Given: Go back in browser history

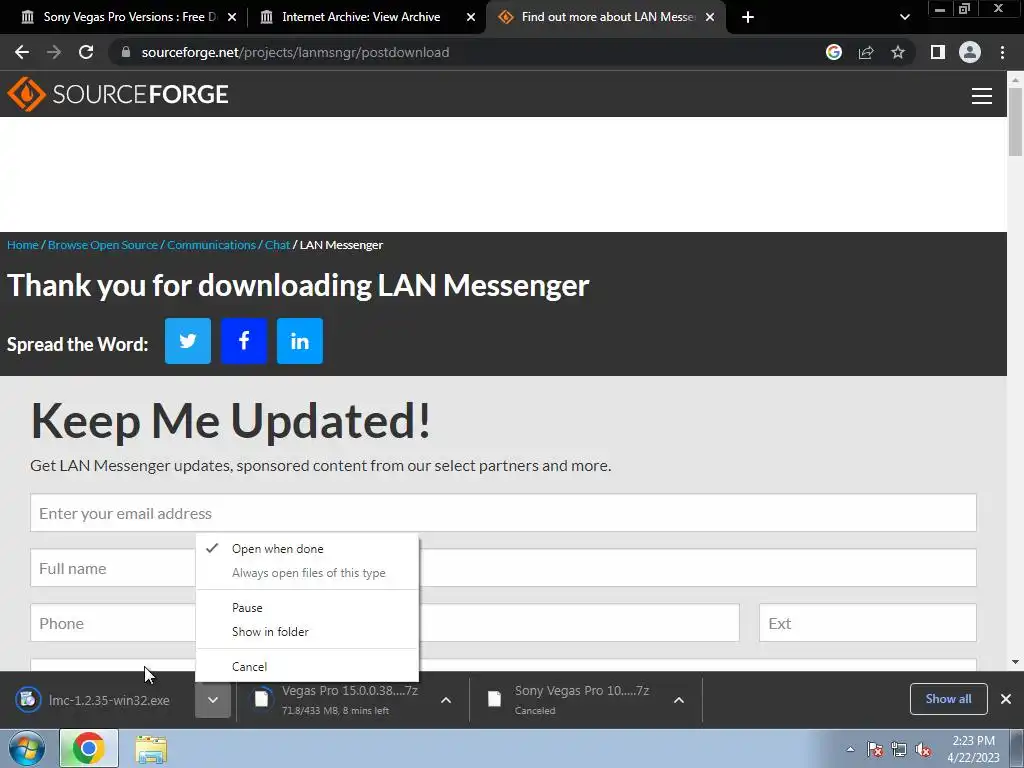Looking at the screenshot, I should (22, 52).
